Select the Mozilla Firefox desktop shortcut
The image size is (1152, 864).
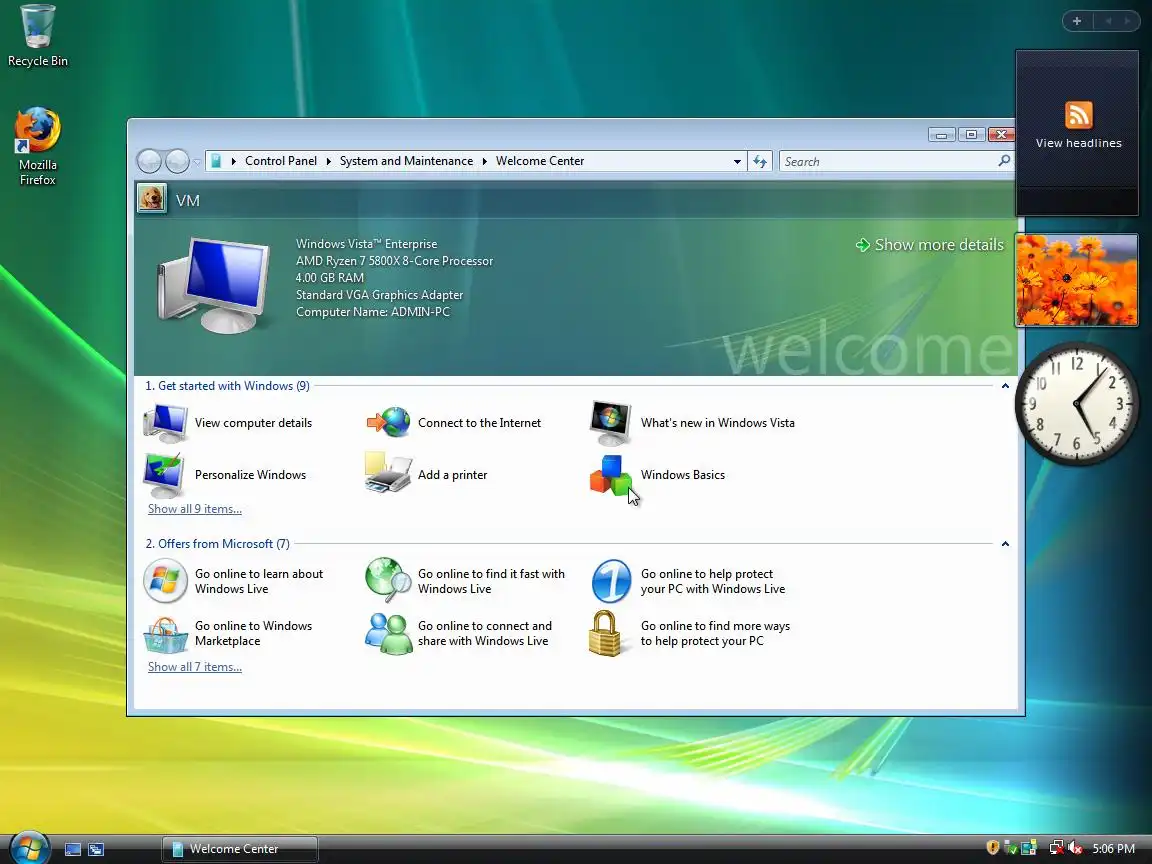37,147
